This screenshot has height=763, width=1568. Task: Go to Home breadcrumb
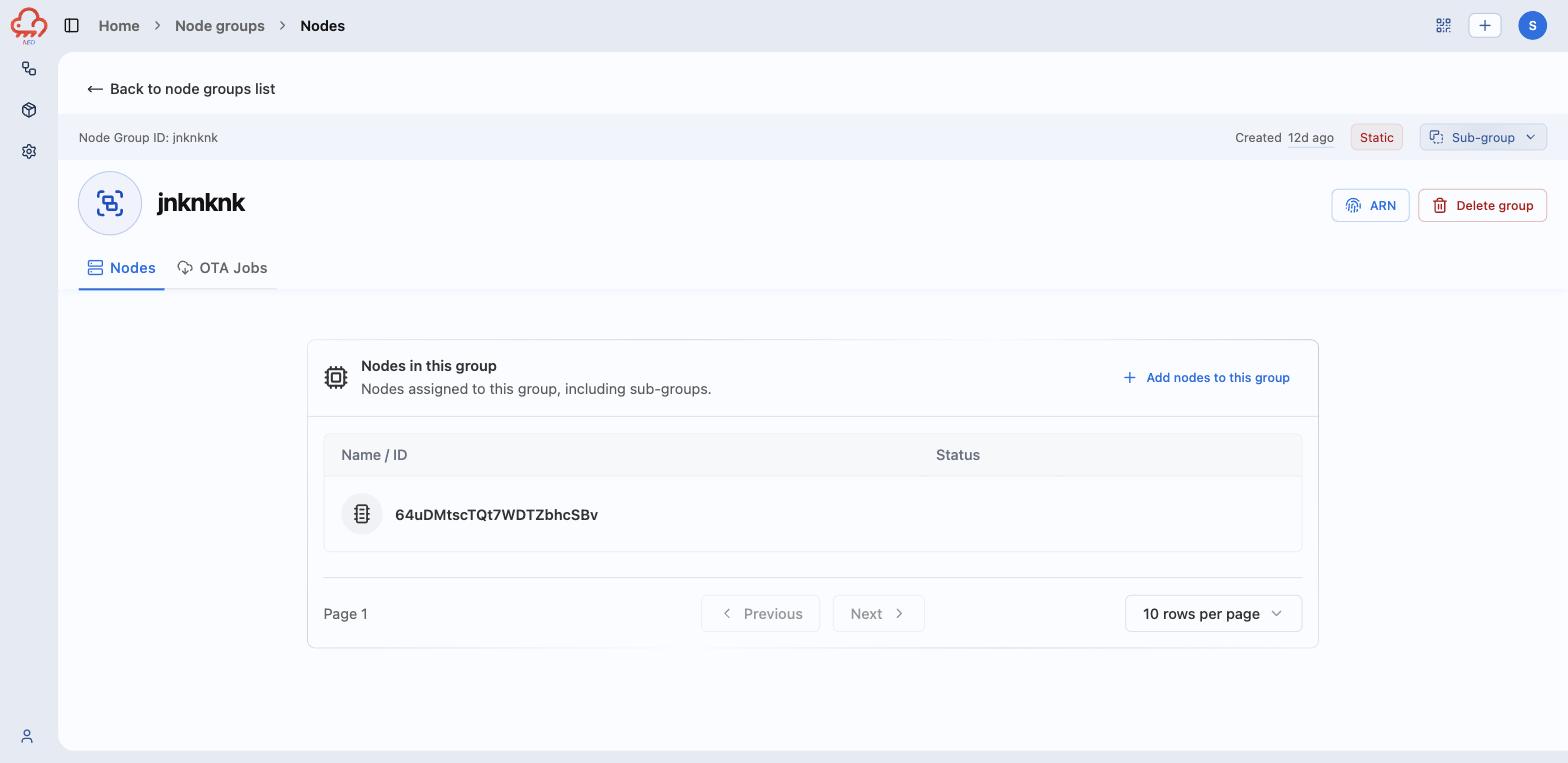pos(119,26)
